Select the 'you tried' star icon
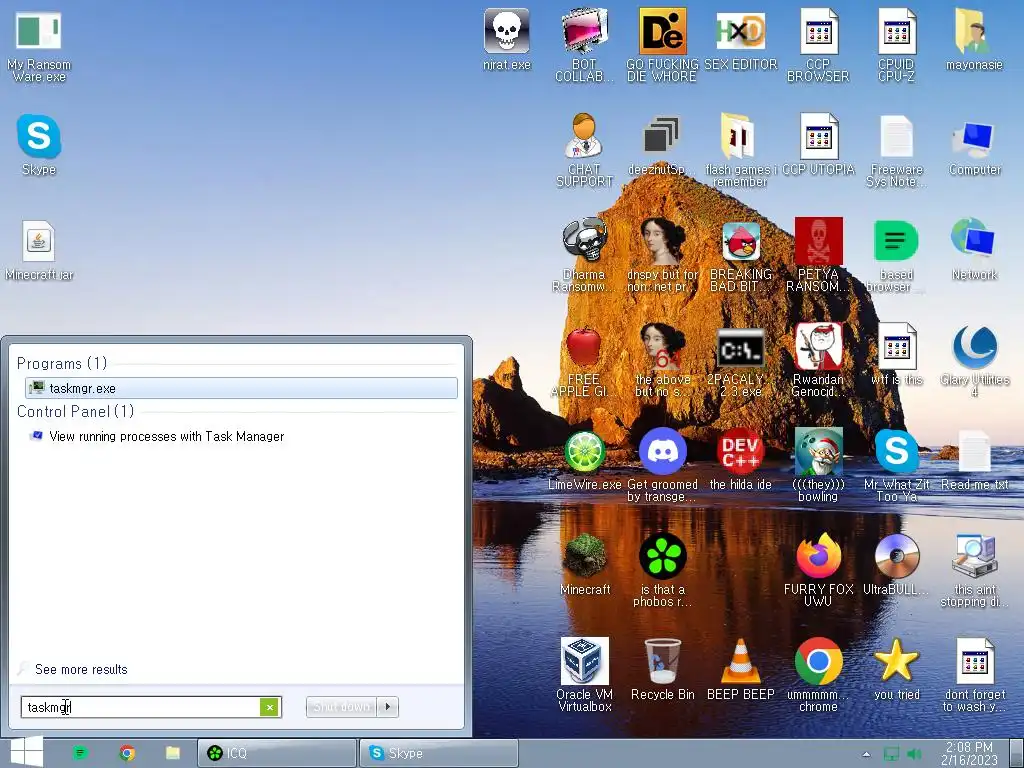Screen dimensions: 1024x768 (x=896, y=670)
